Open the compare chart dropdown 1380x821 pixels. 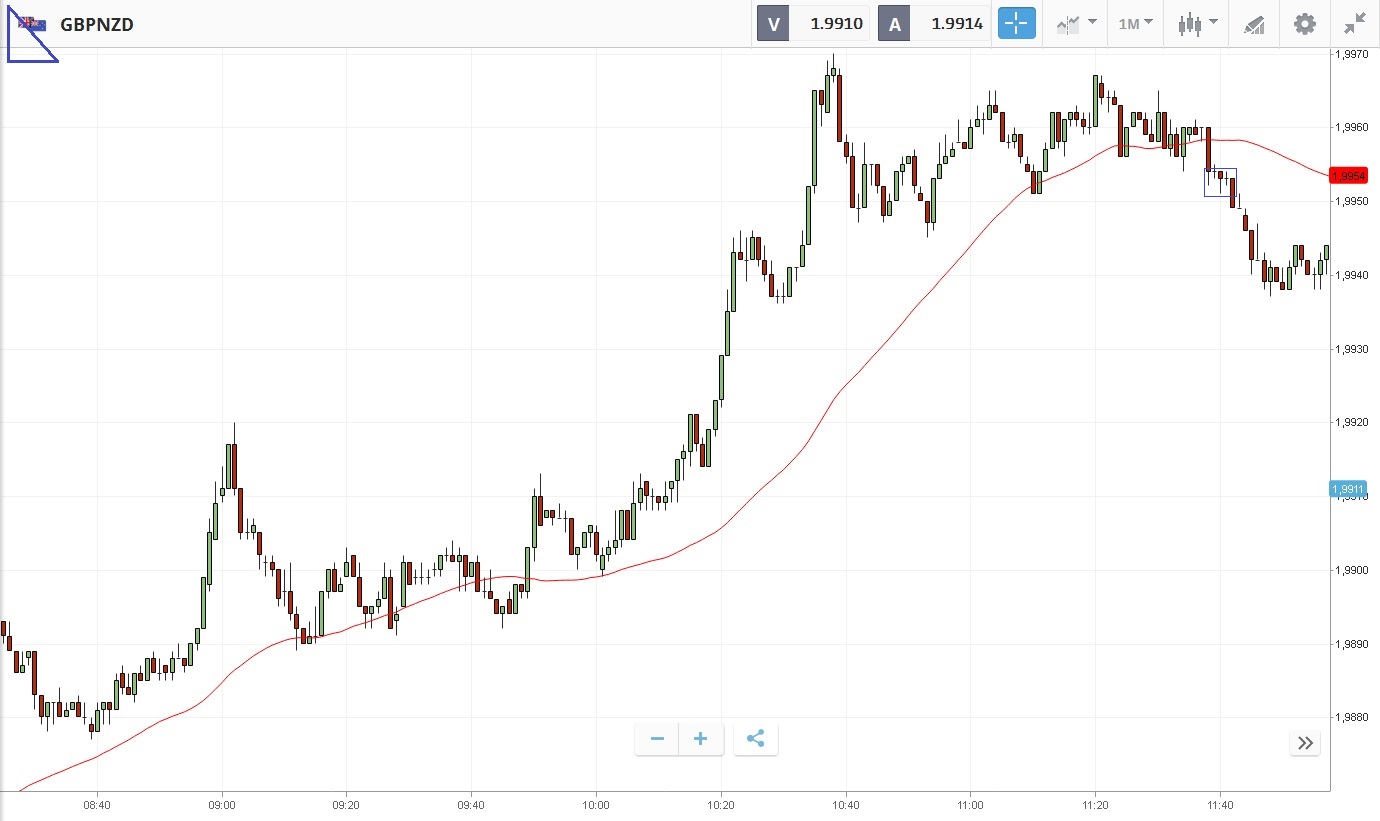[x=1076, y=24]
